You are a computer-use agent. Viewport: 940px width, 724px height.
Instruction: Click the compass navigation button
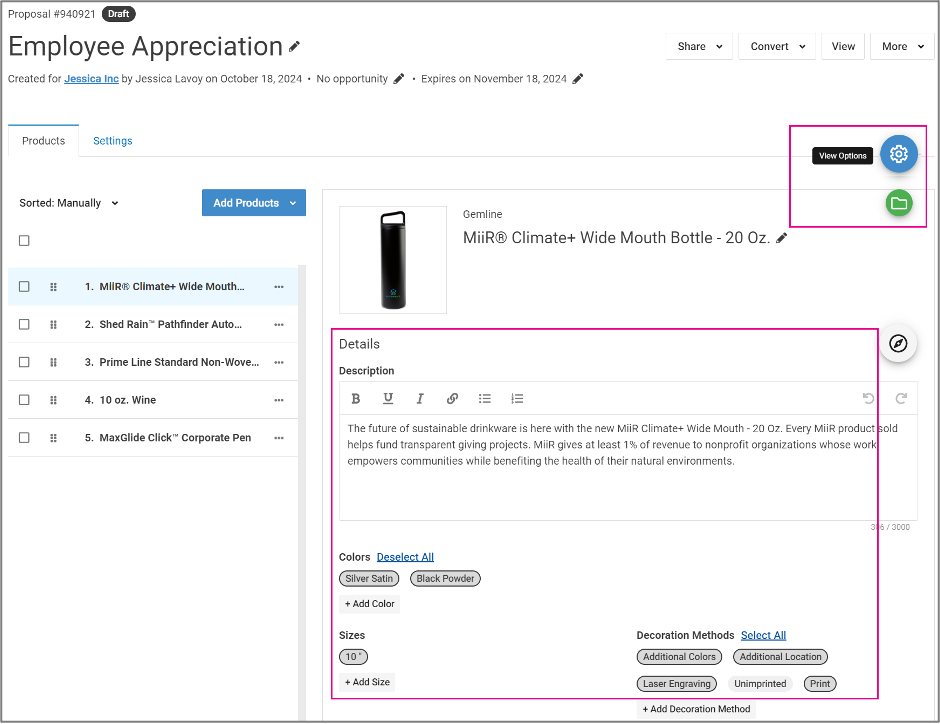pyautogui.click(x=897, y=343)
